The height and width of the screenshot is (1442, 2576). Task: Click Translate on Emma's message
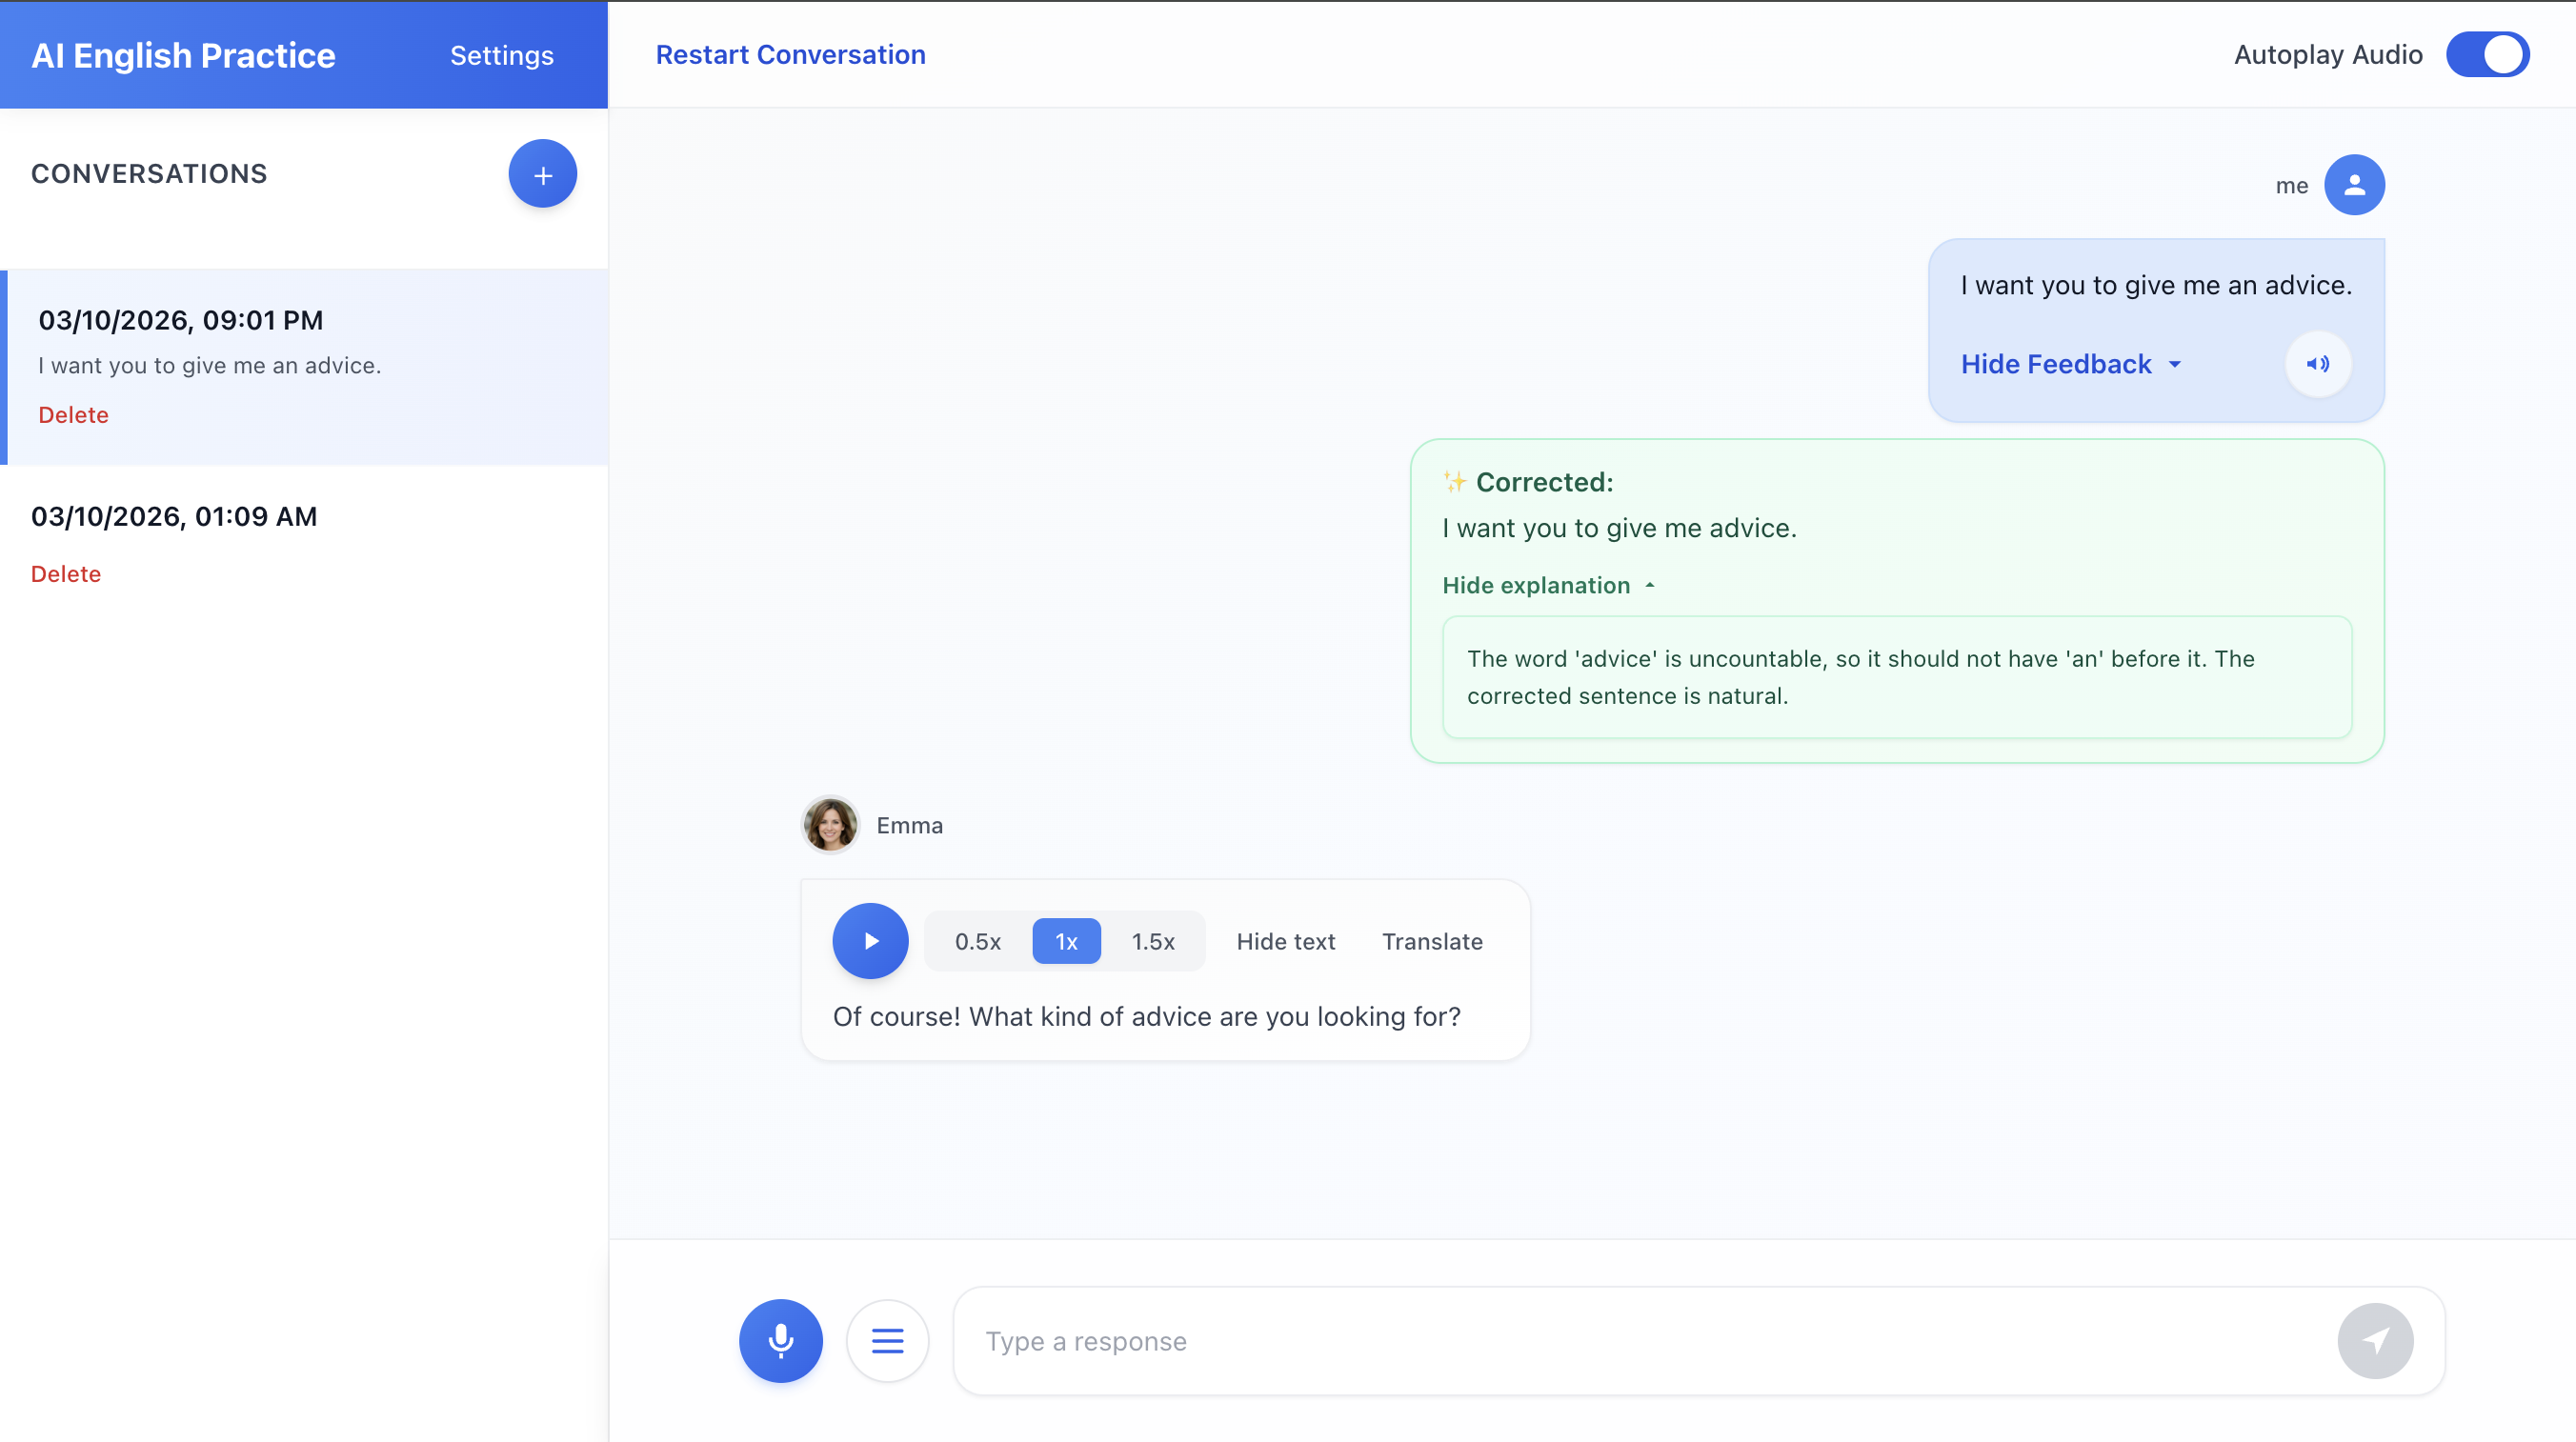[1431, 941]
